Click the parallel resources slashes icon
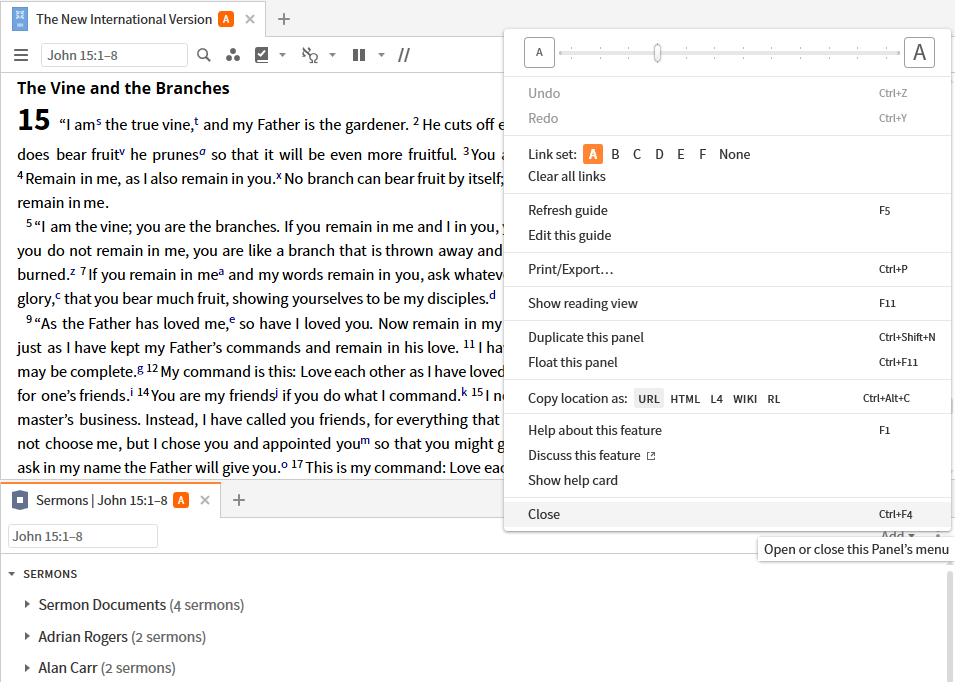Image resolution: width=955 pixels, height=682 pixels. click(x=404, y=55)
